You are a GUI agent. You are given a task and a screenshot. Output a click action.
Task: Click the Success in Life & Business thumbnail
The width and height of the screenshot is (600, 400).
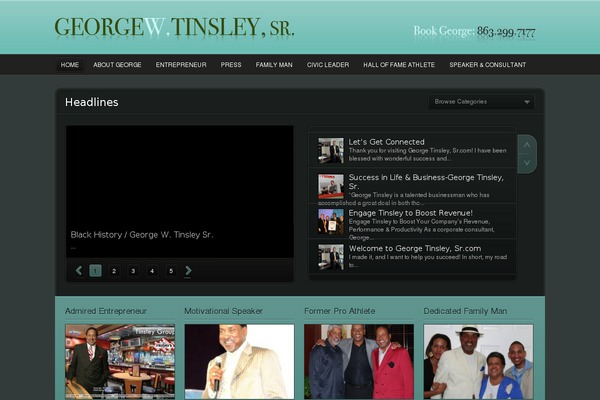click(331, 186)
